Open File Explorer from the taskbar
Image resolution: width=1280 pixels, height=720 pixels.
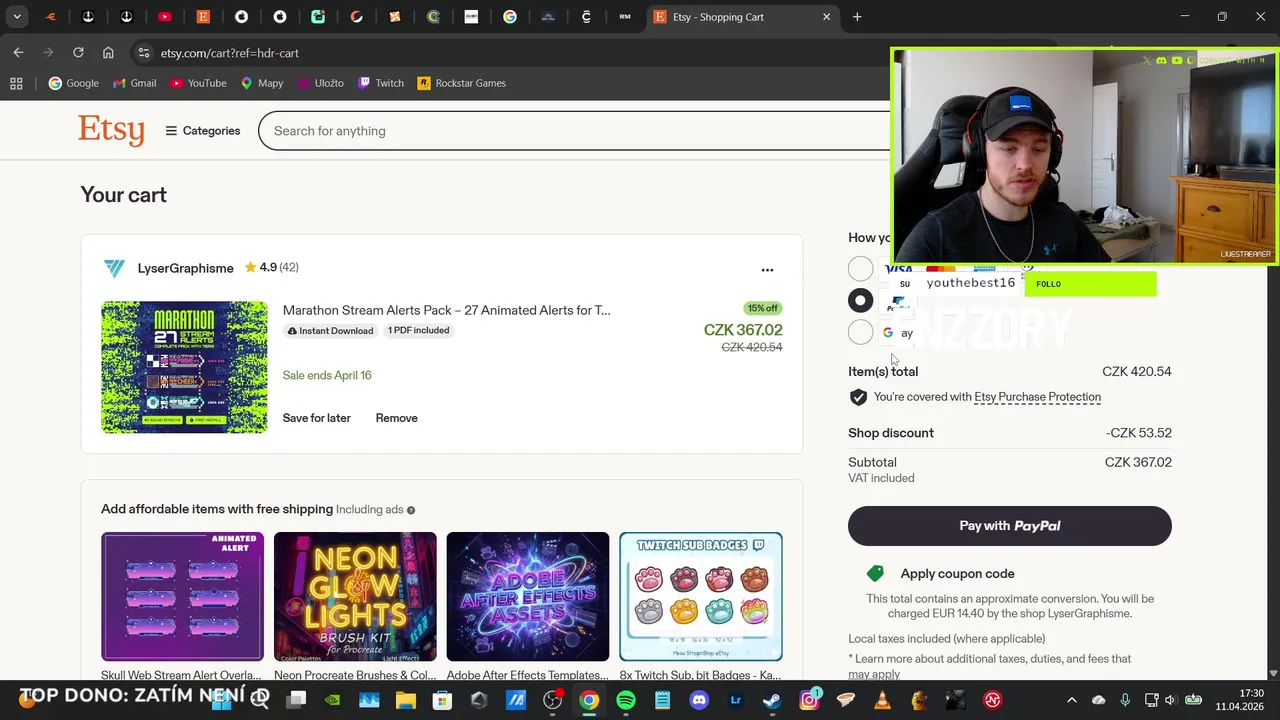[x=405, y=700]
